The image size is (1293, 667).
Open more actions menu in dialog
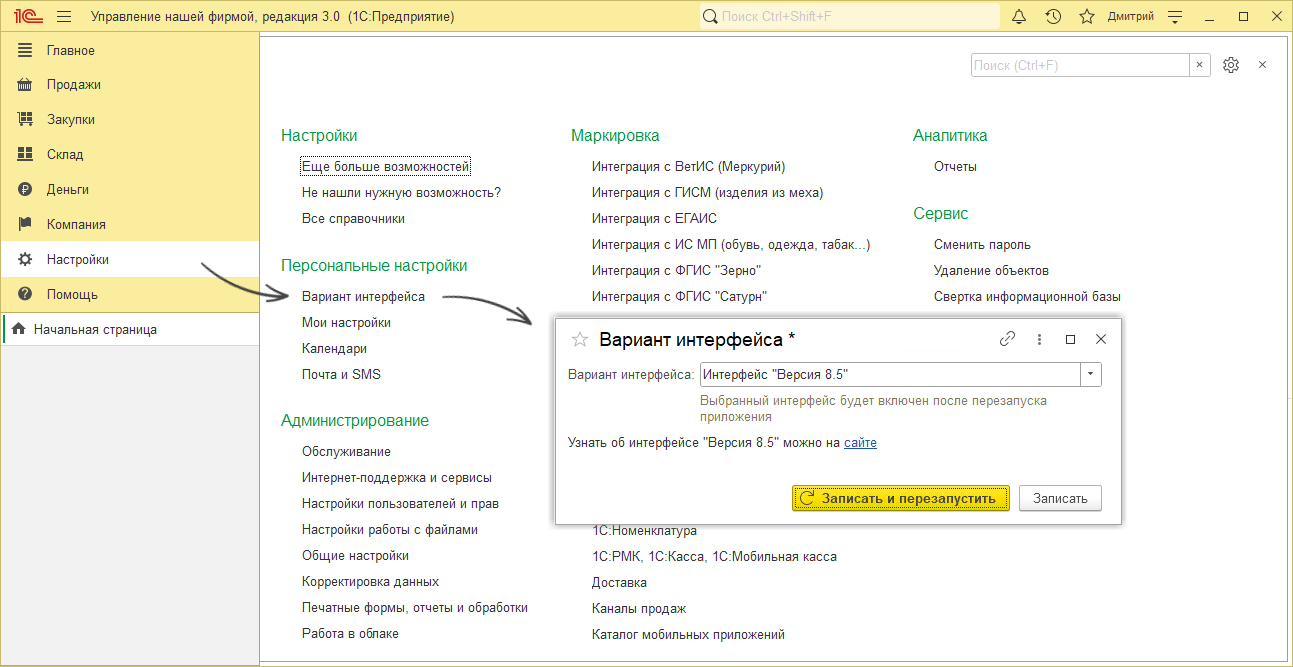1039,340
